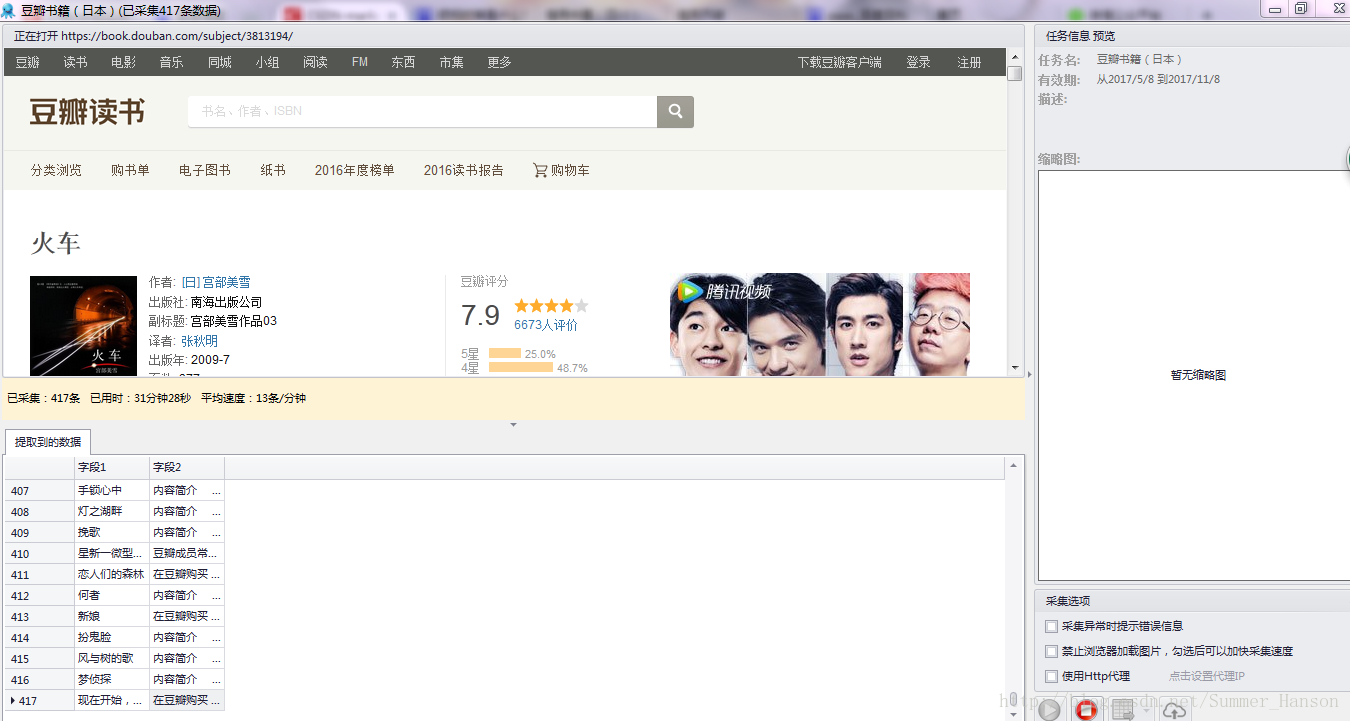Open 东西 in the top navigation

(403, 62)
